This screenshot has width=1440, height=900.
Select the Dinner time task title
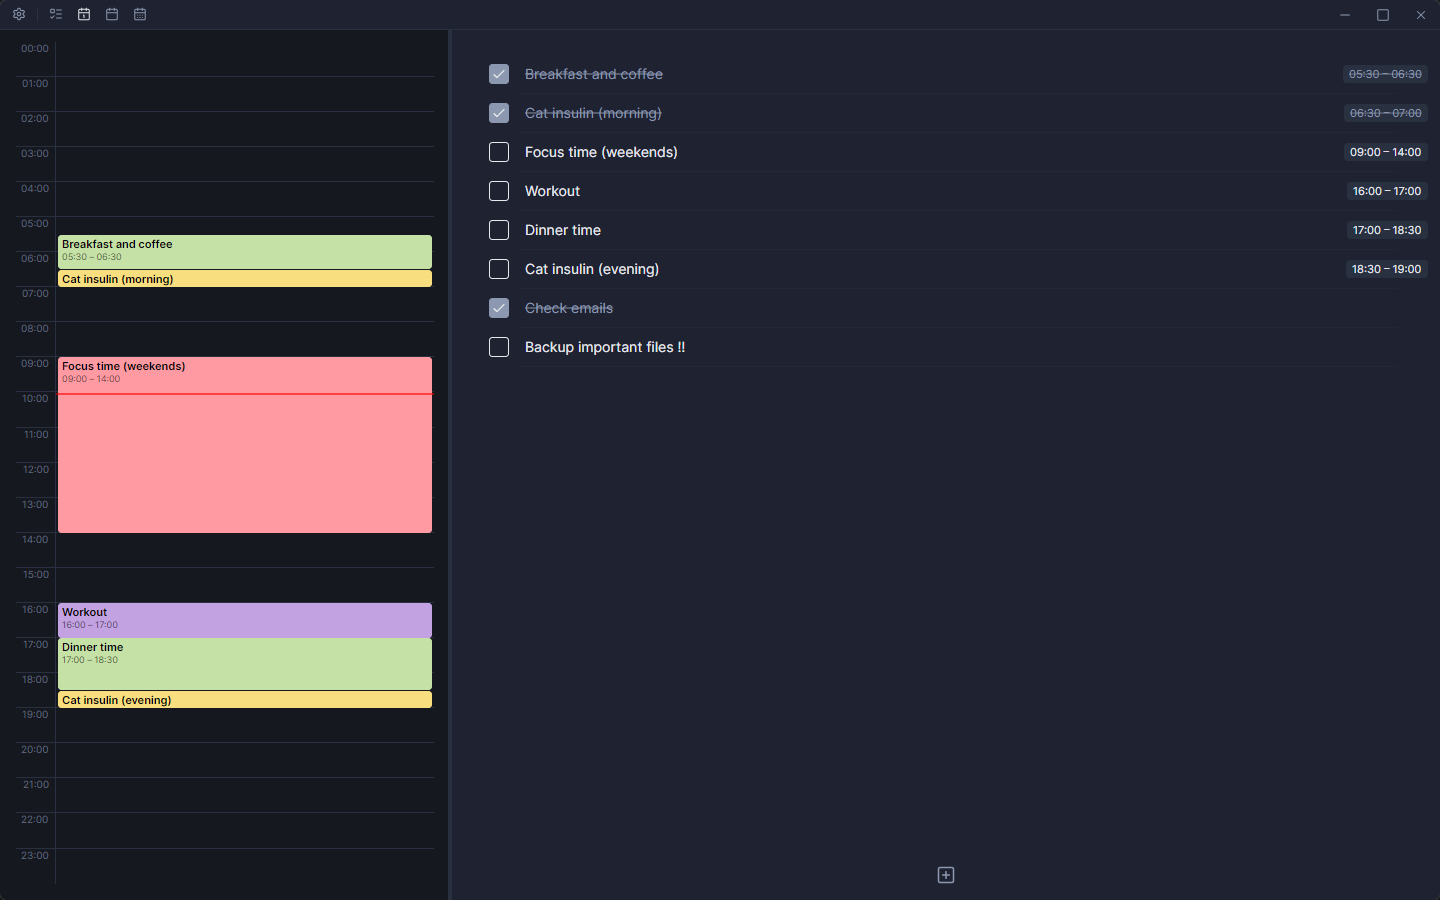(563, 230)
